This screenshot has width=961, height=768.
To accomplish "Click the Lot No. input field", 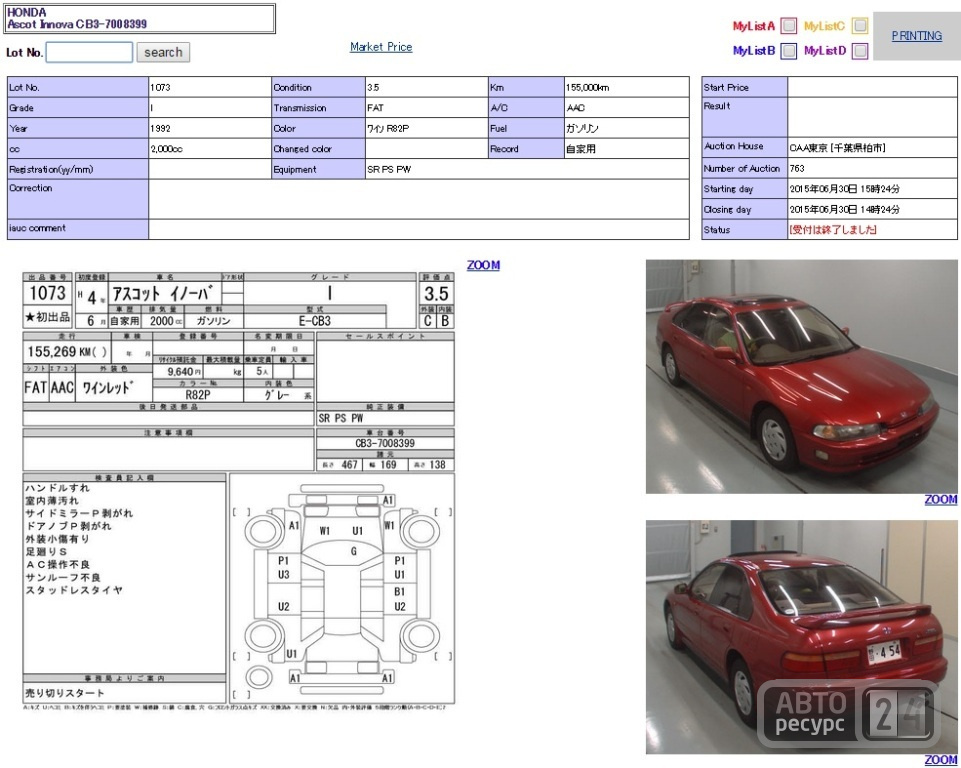I will pos(89,52).
